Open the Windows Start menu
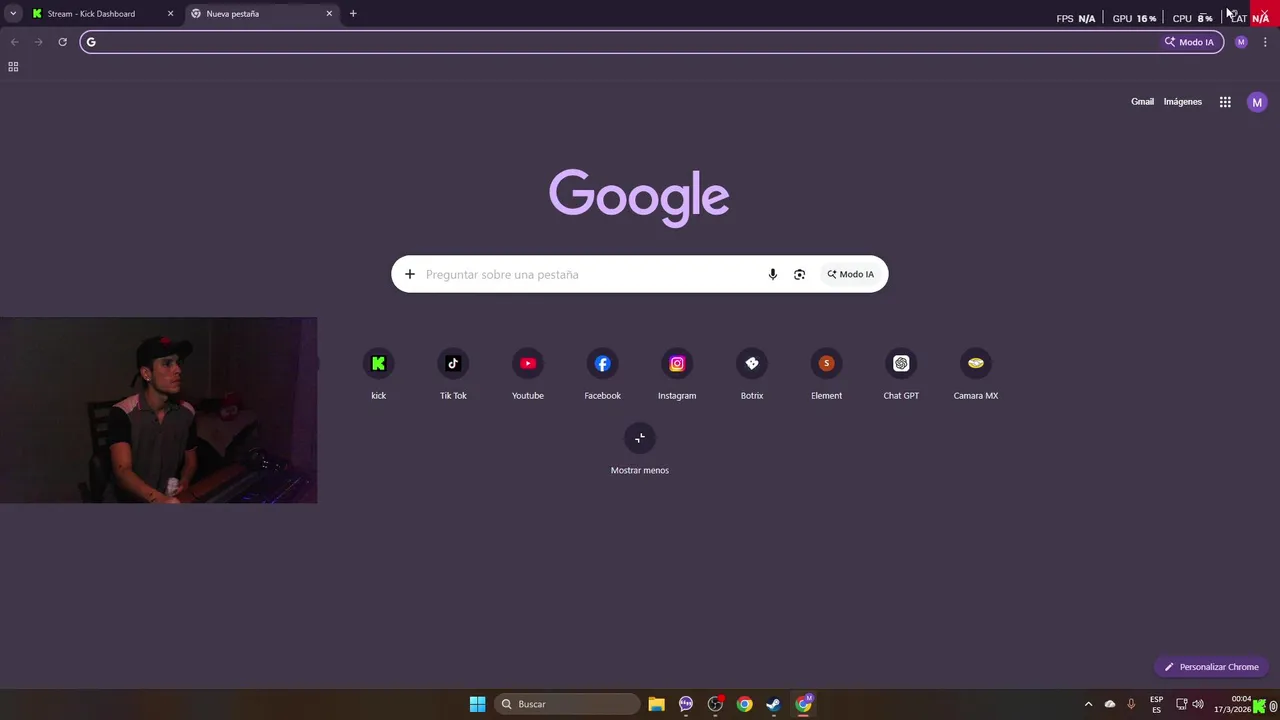 click(x=478, y=704)
